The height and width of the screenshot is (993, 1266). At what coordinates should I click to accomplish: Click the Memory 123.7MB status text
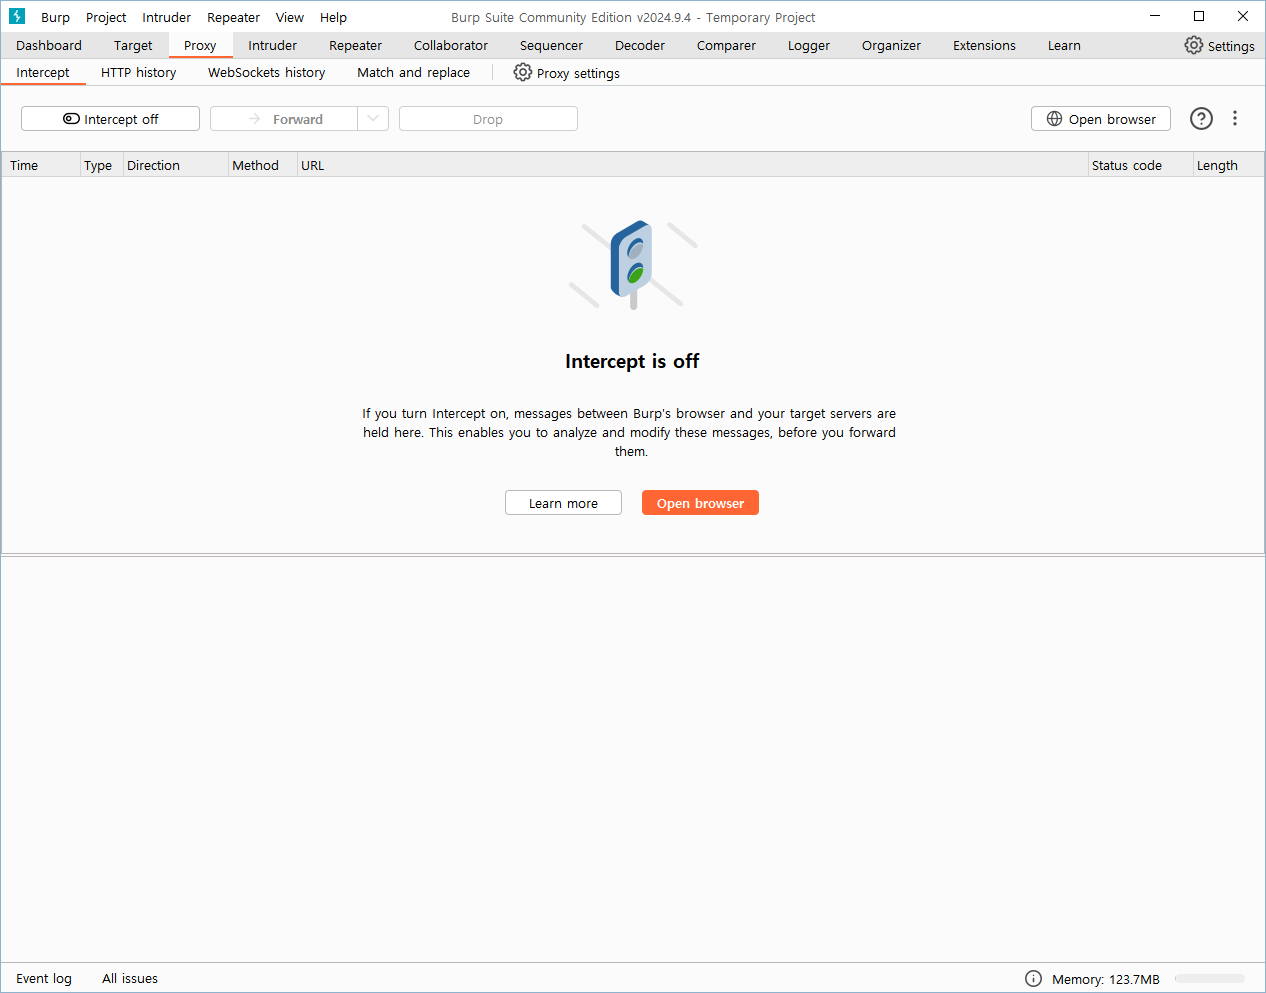point(1105,979)
